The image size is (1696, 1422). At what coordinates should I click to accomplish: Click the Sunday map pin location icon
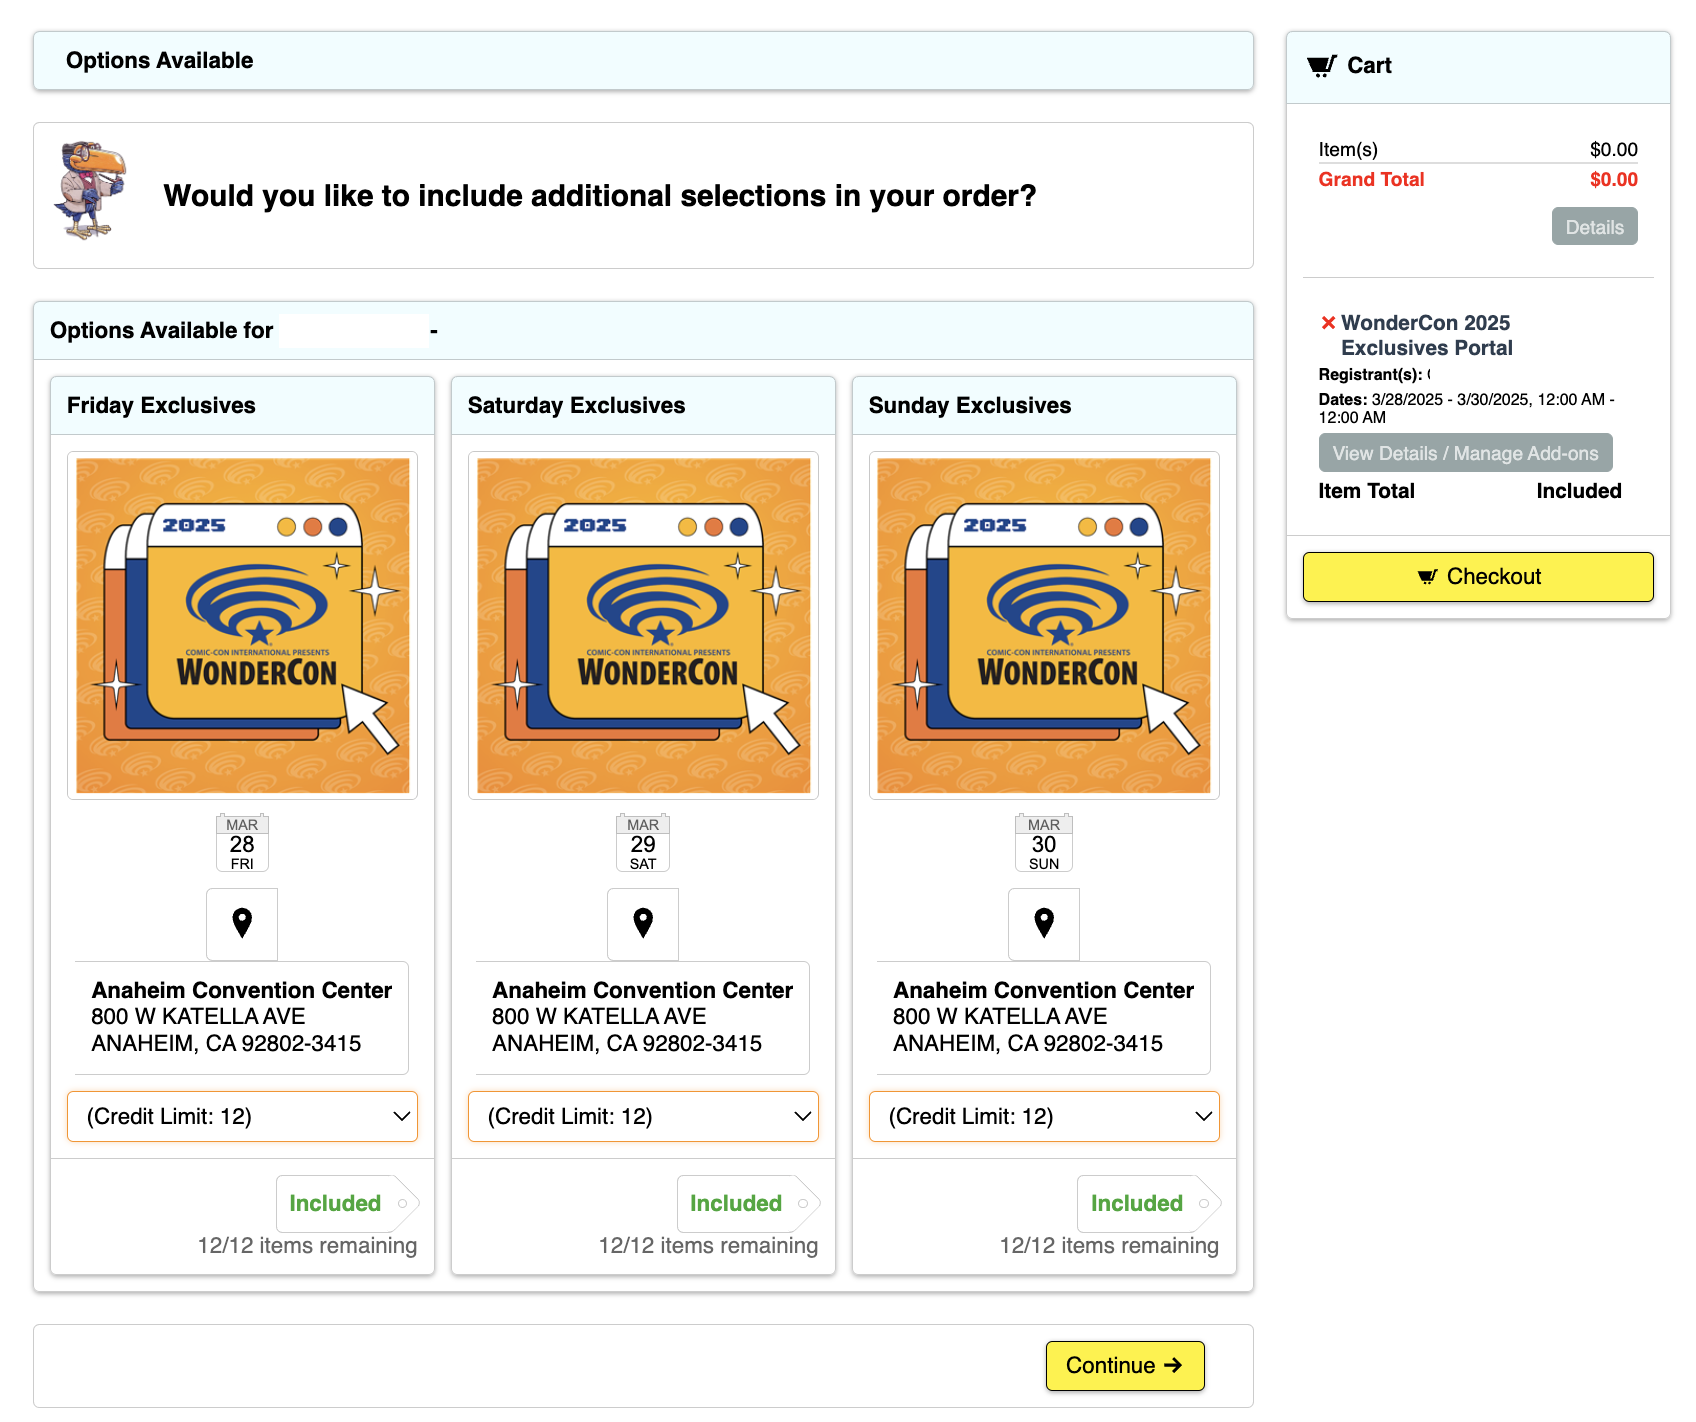[x=1044, y=923]
